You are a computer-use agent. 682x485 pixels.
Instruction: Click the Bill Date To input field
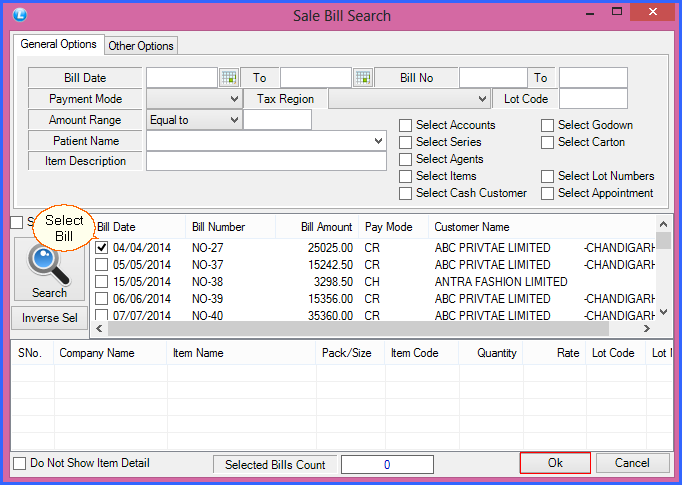(316, 78)
